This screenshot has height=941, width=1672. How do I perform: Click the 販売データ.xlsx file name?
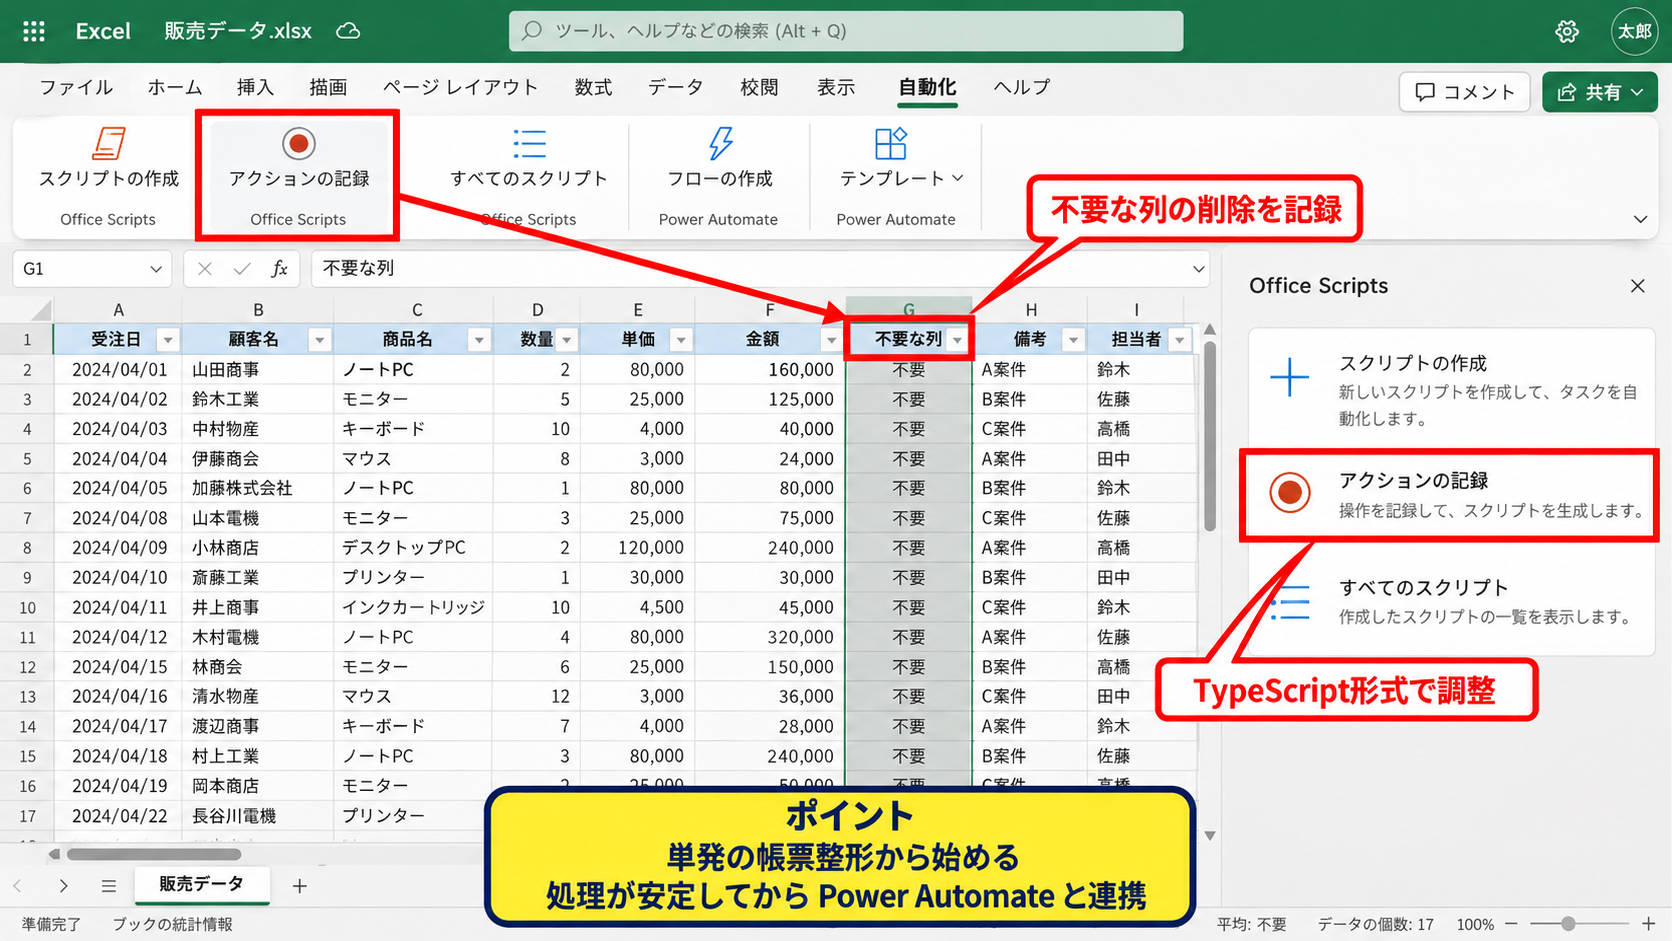coord(238,31)
